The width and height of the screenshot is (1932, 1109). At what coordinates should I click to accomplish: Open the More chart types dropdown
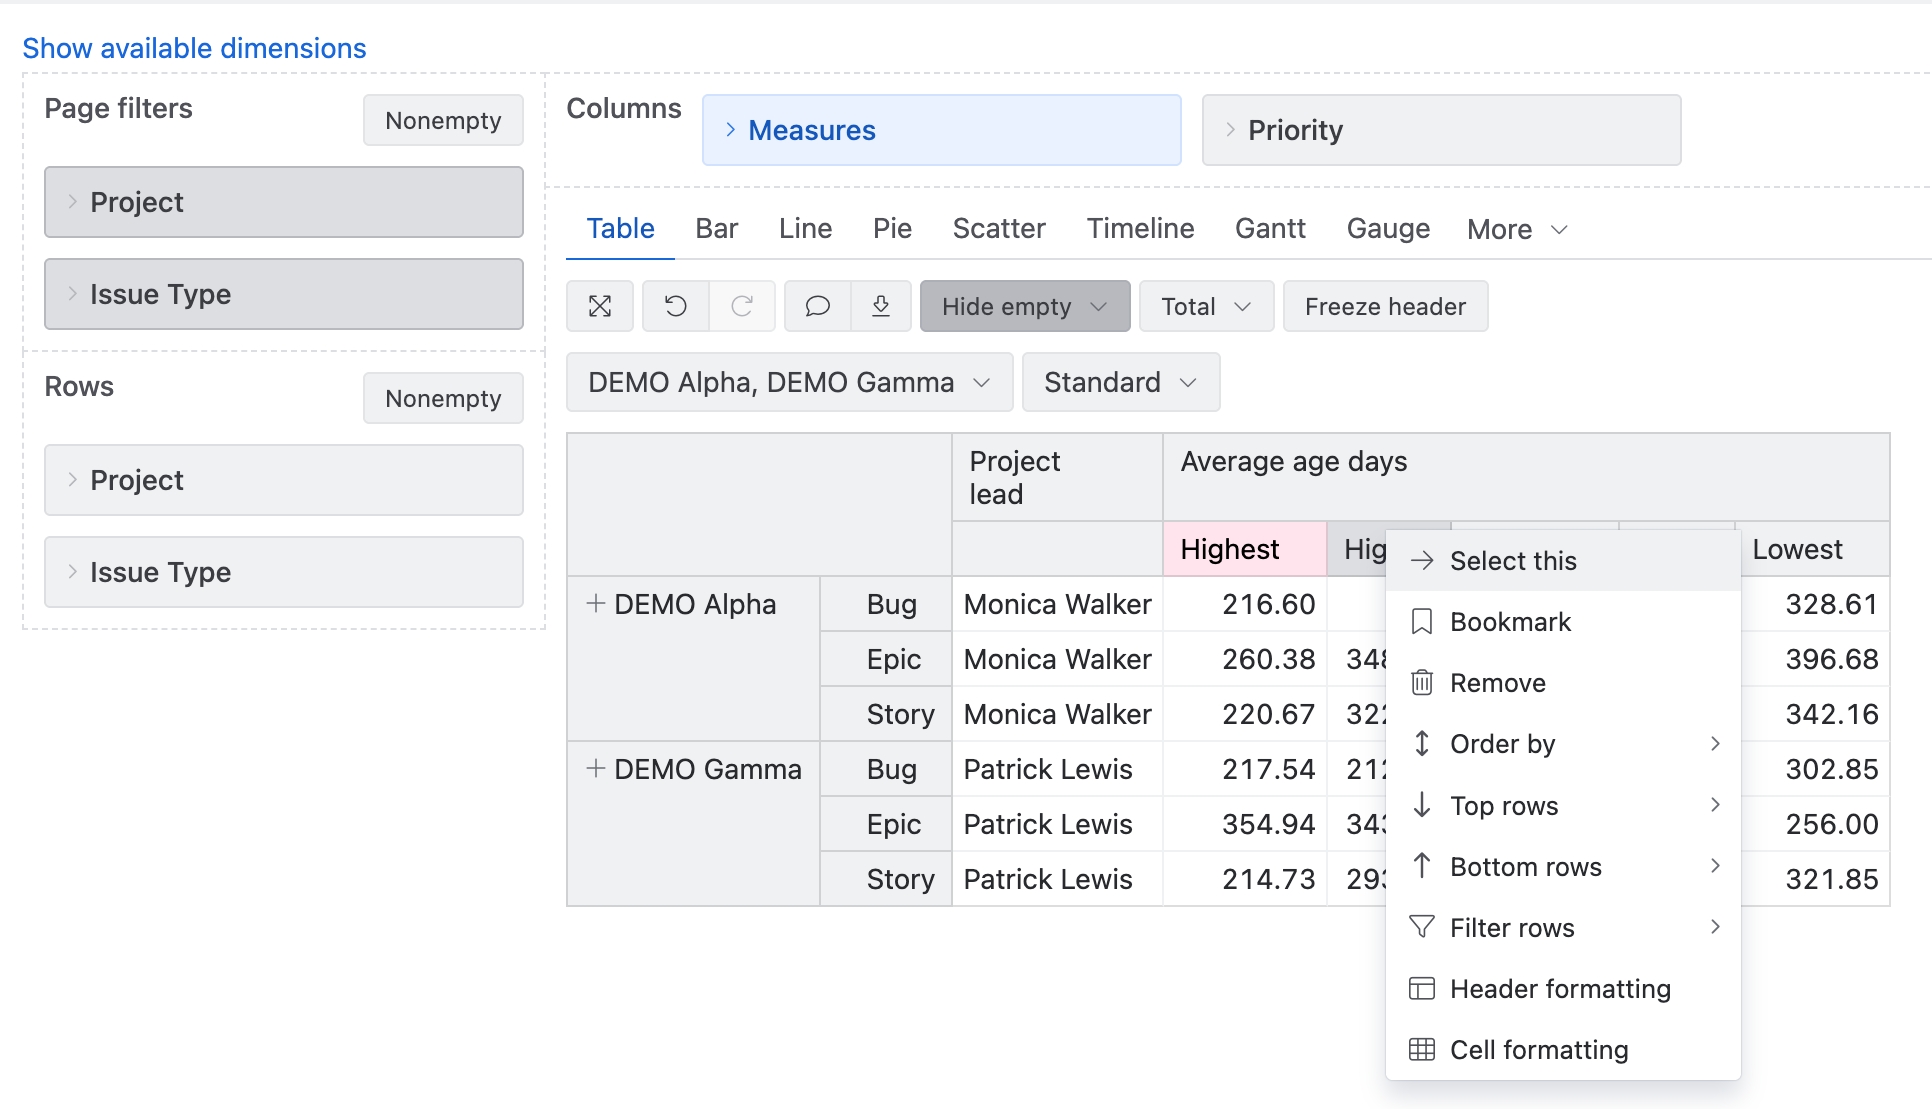[1517, 229]
